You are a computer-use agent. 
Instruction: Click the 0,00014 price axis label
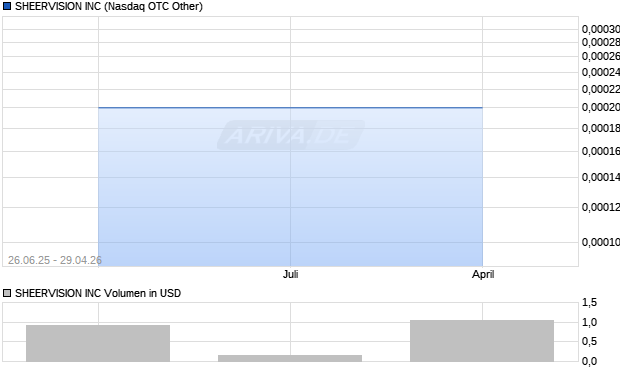pos(601,177)
